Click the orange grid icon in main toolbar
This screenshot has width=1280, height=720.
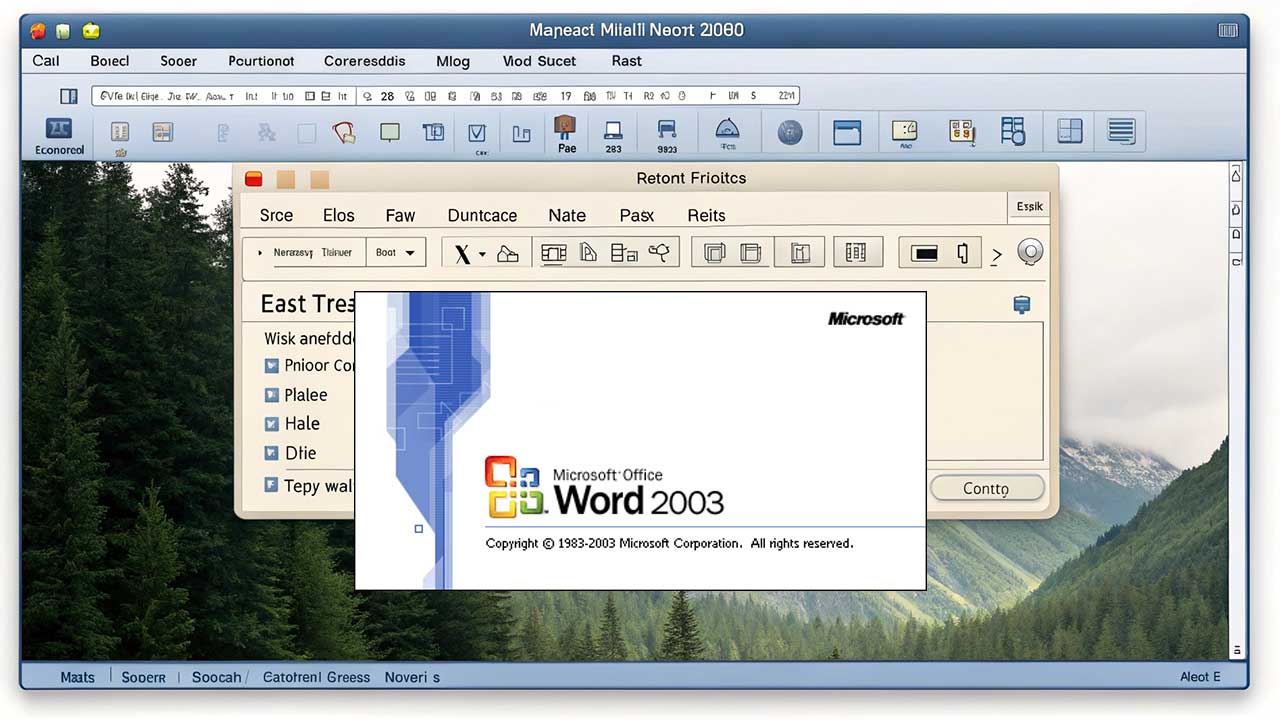point(962,130)
